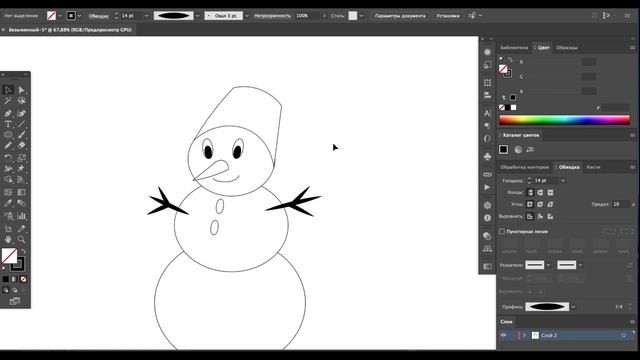This screenshot has height=360, width=640.
Task: Swap fill and stroke arrows in toolbar
Action: [x=23, y=250]
